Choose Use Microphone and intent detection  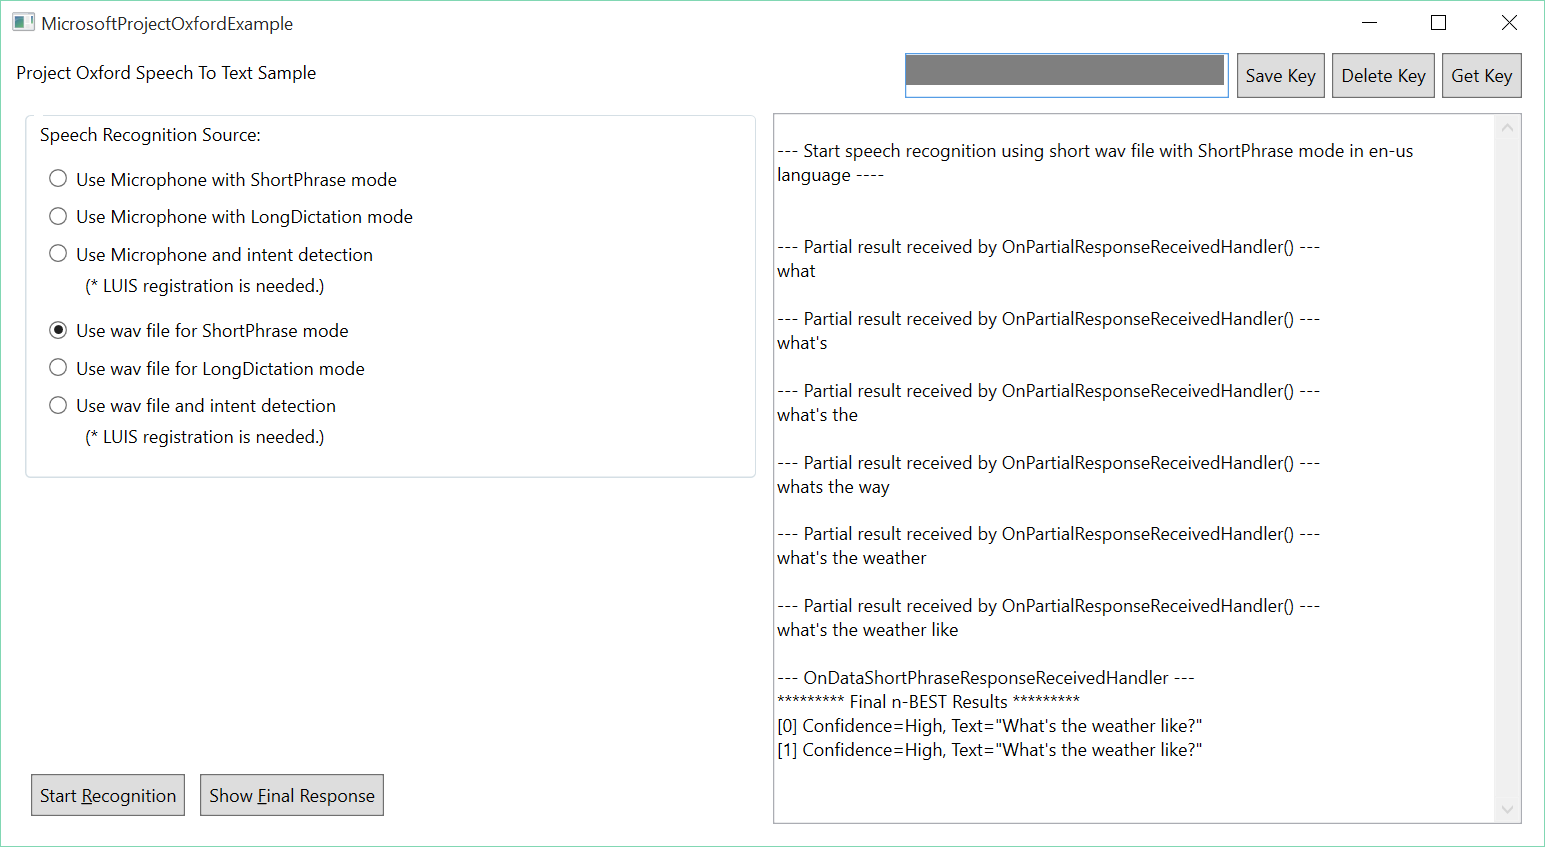tap(211, 254)
